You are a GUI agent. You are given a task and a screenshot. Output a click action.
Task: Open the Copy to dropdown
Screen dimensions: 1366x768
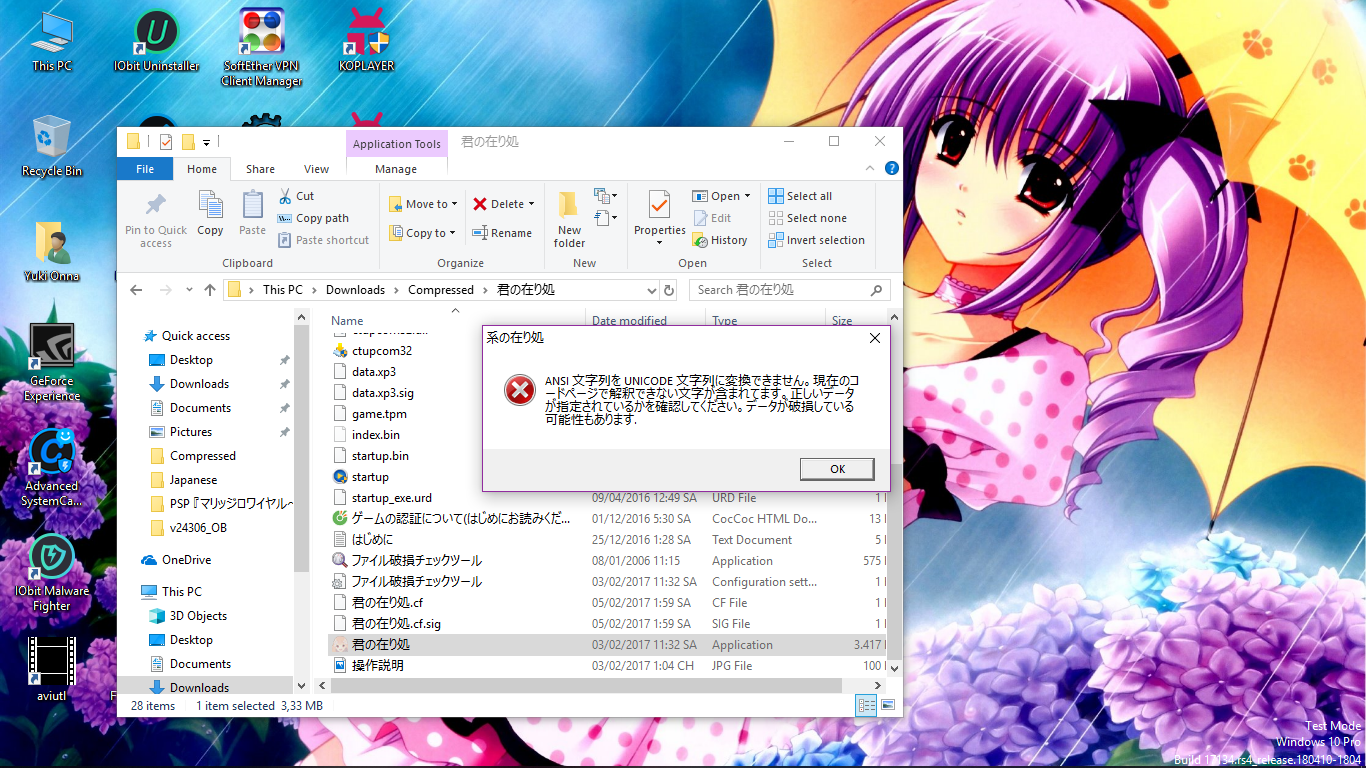click(423, 233)
